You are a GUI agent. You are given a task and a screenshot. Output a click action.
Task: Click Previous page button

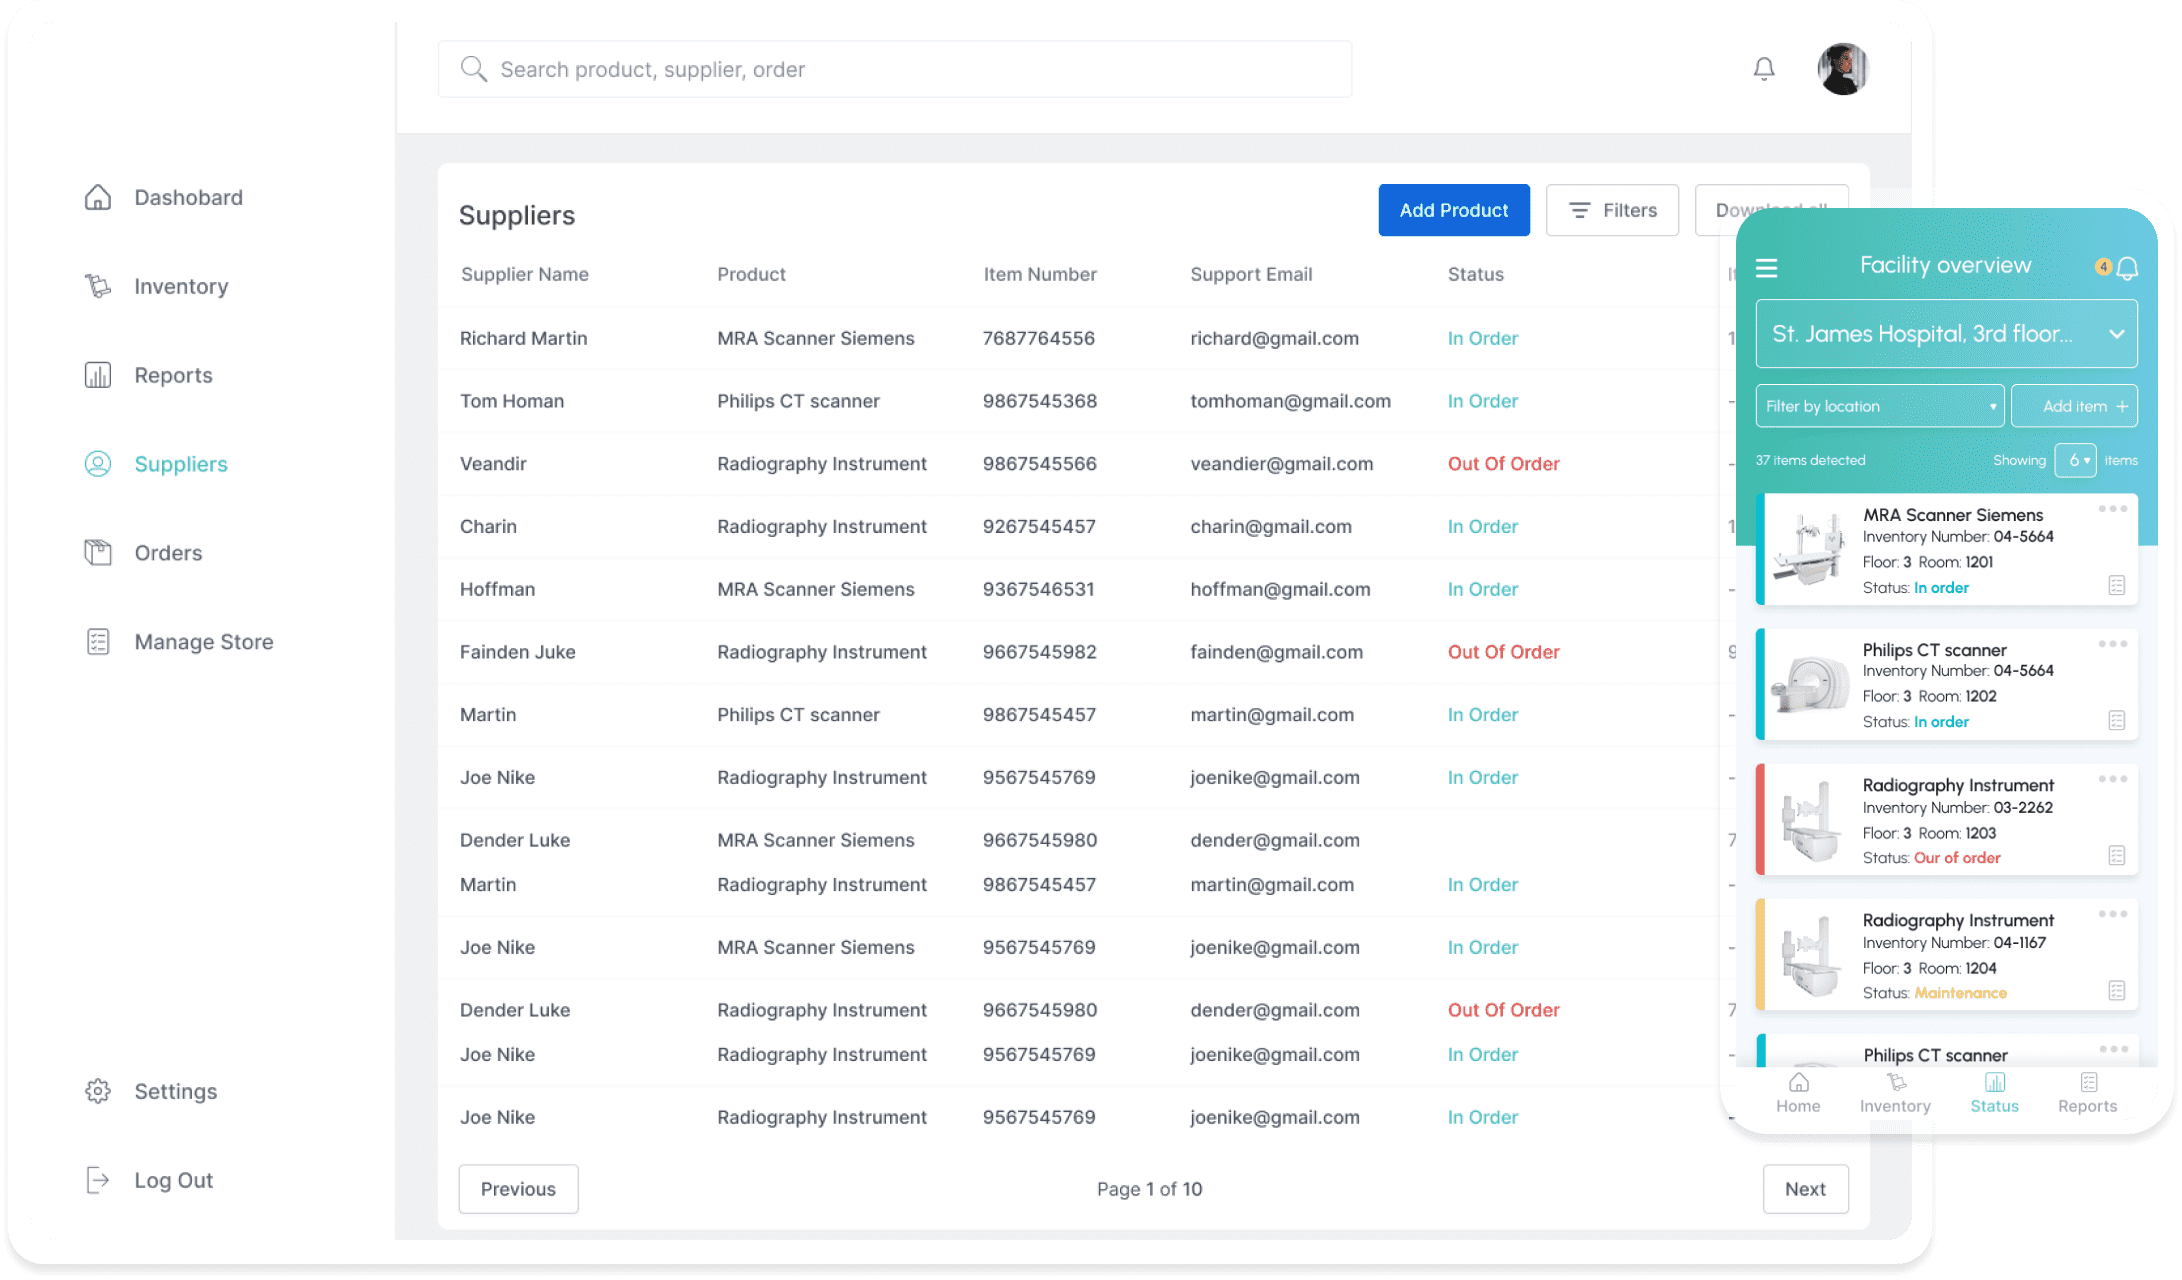point(518,1189)
